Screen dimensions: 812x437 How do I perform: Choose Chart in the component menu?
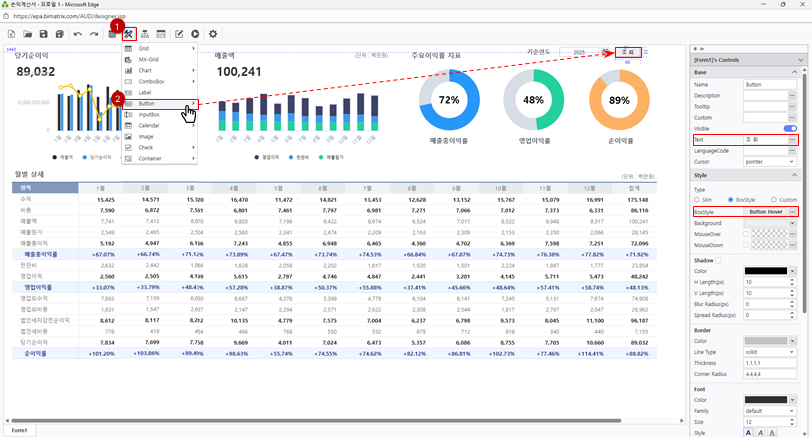tap(146, 70)
